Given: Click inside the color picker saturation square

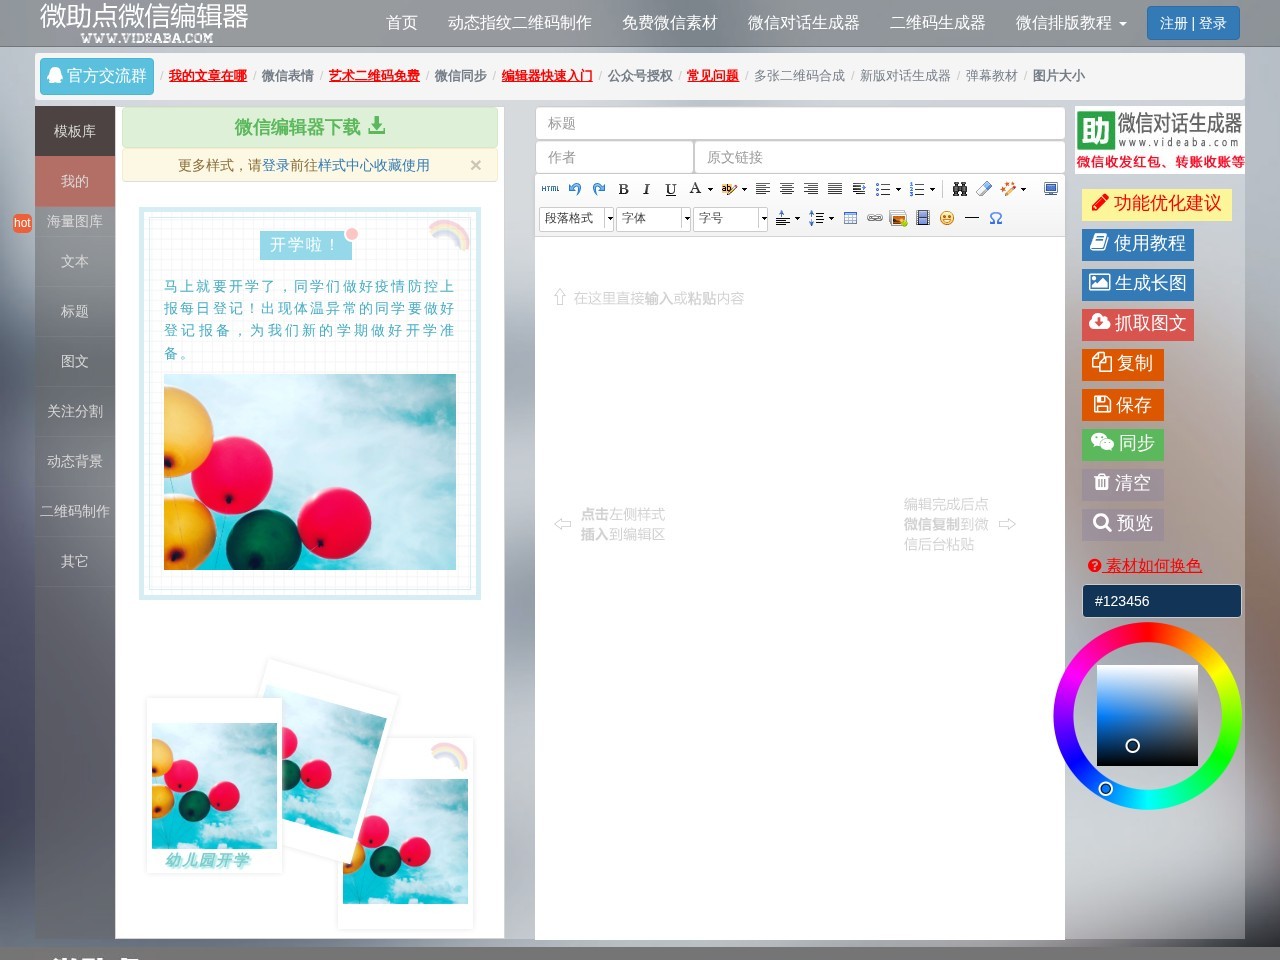Looking at the screenshot, I should pos(1147,716).
